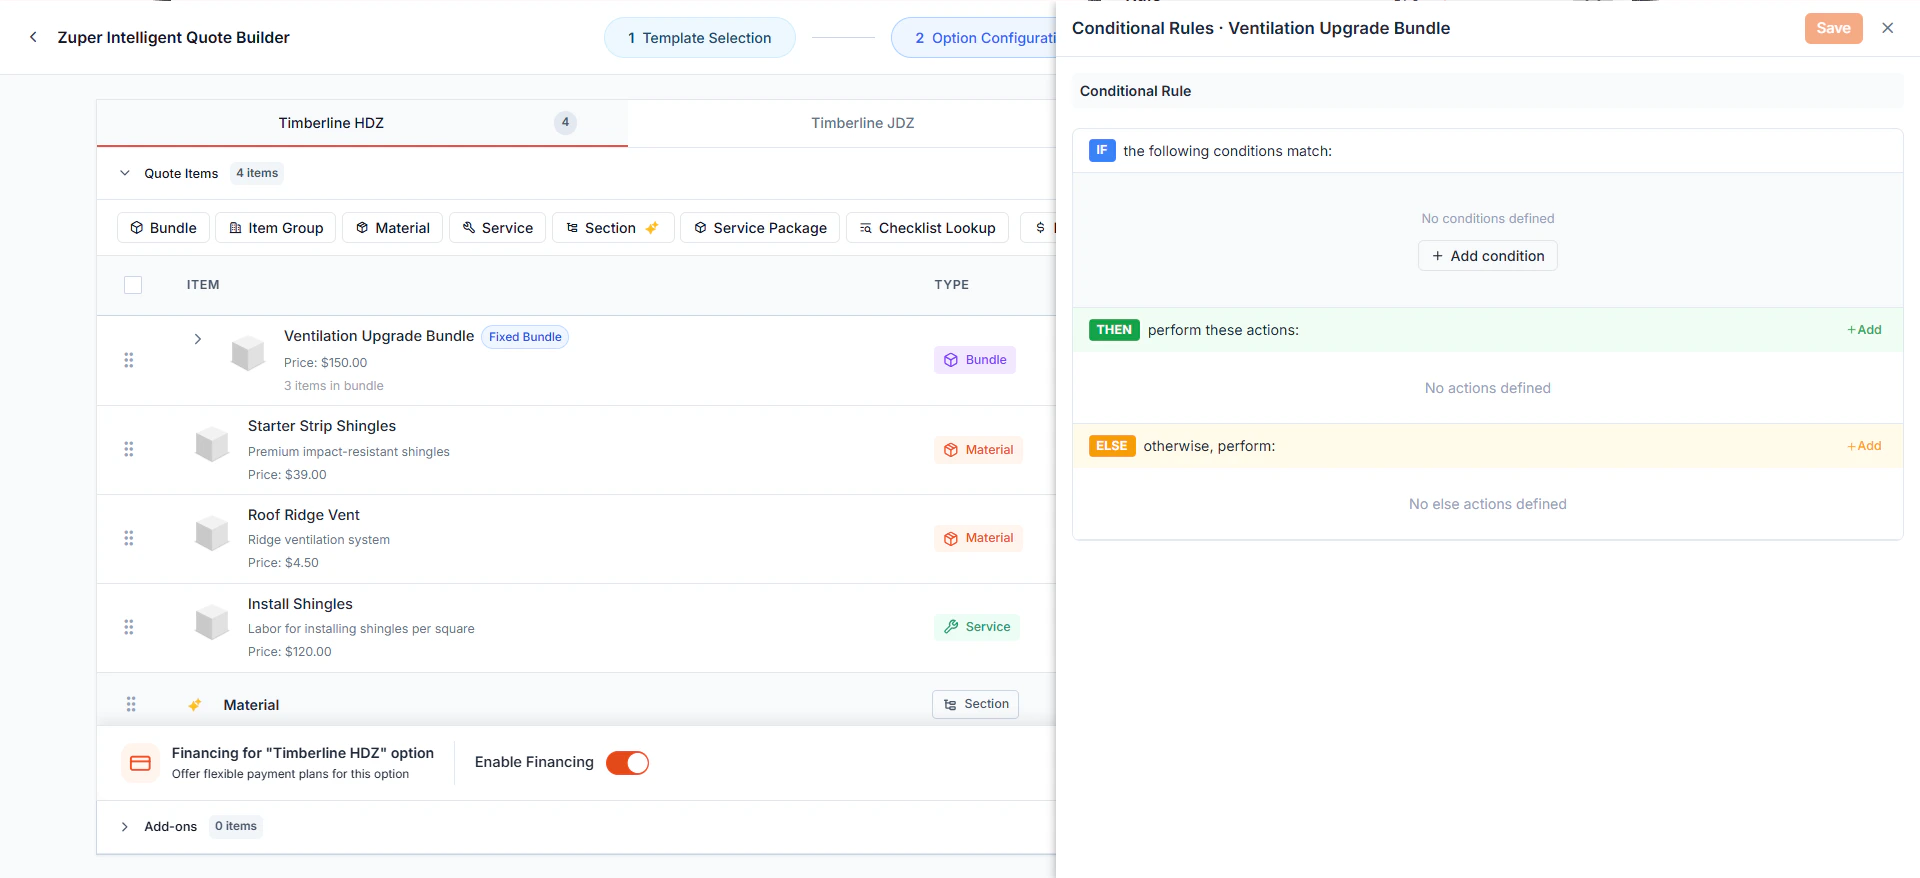Click the '0 items' count label
The width and height of the screenshot is (1920, 878).
coord(236,826)
